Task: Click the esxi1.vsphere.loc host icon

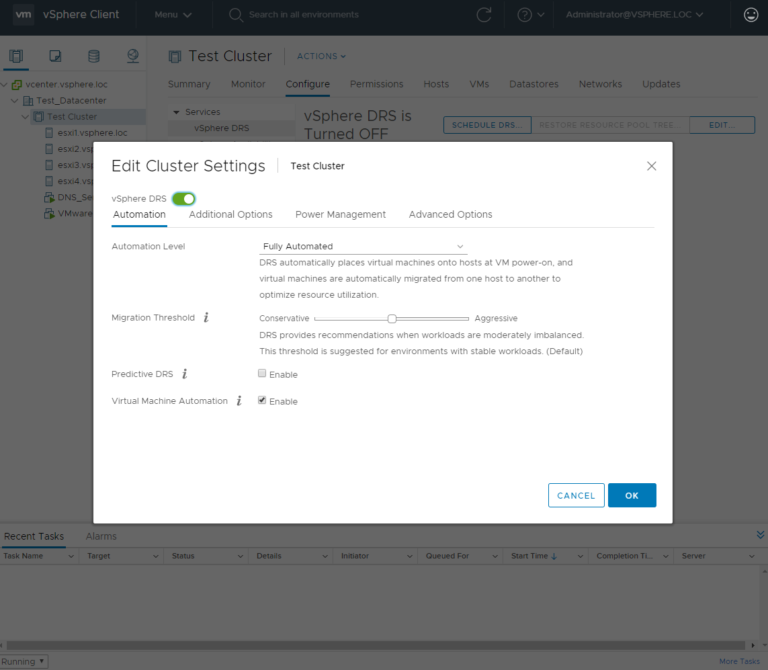Action: [49, 133]
